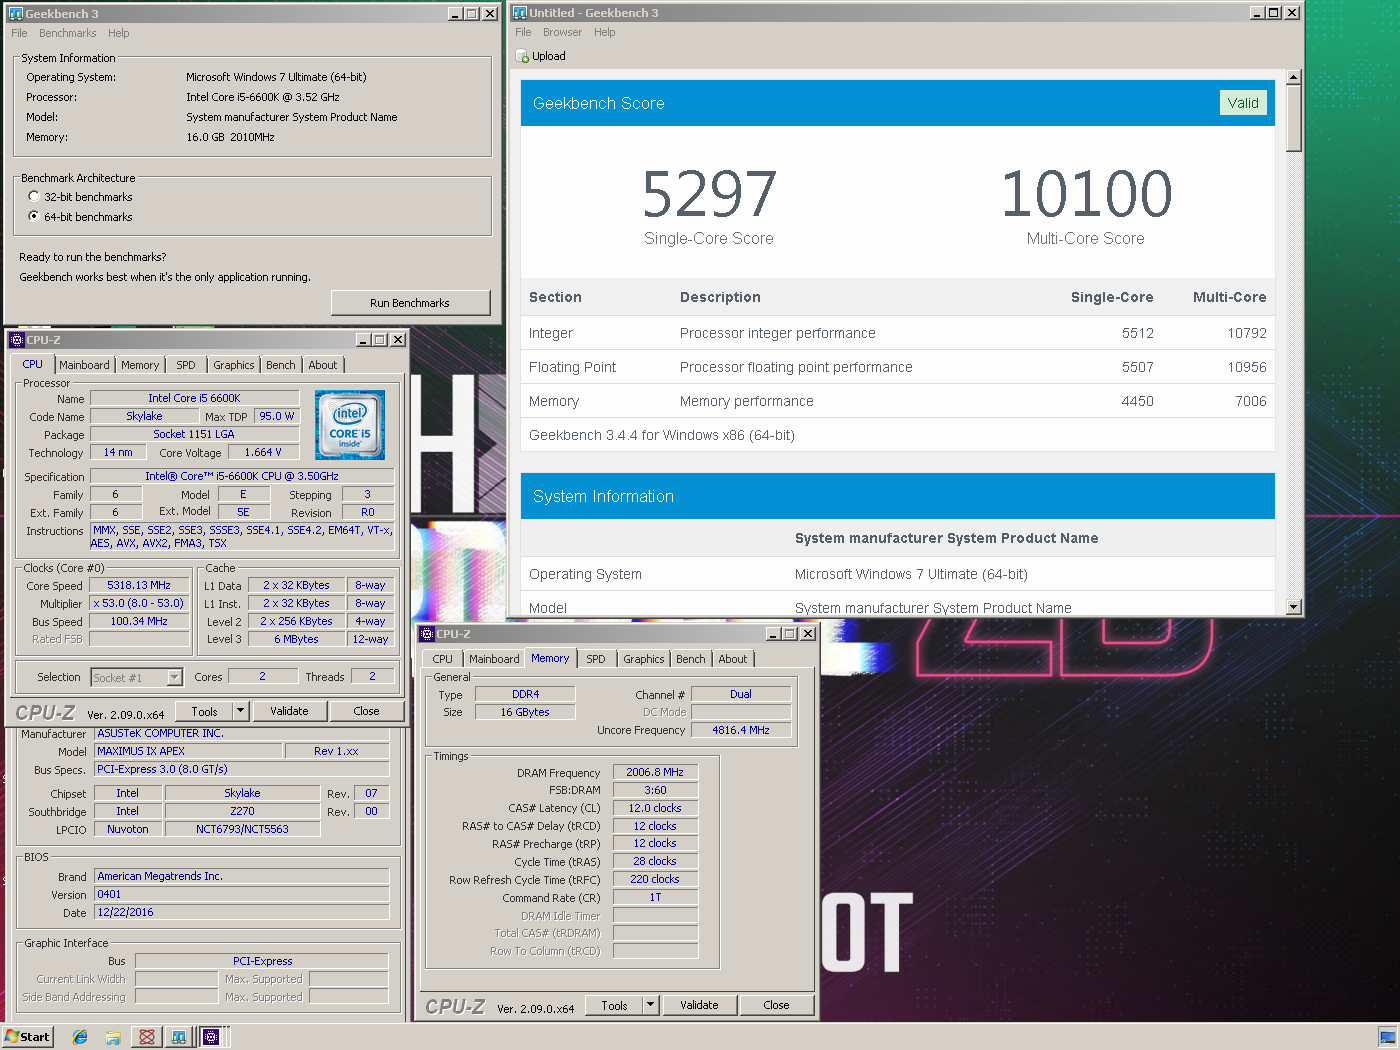Image resolution: width=1400 pixels, height=1050 pixels.
Task: Click the Uncore Frequency 4816.4 MHz value
Action: coord(741,730)
